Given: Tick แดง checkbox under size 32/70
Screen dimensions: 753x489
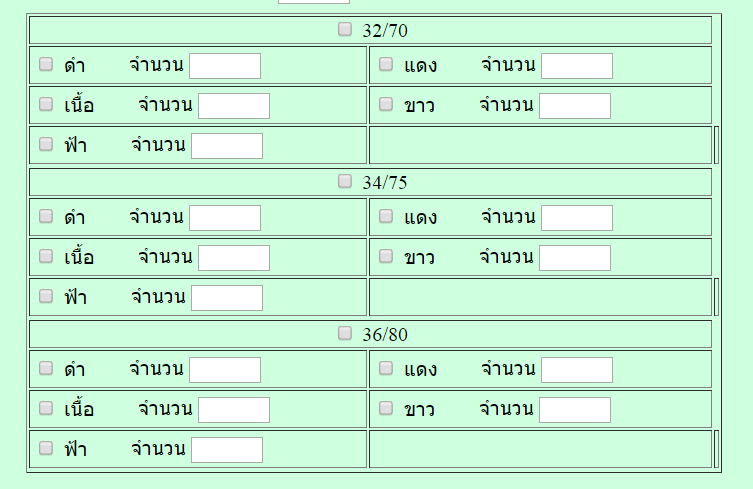Looking at the screenshot, I should coord(386,64).
